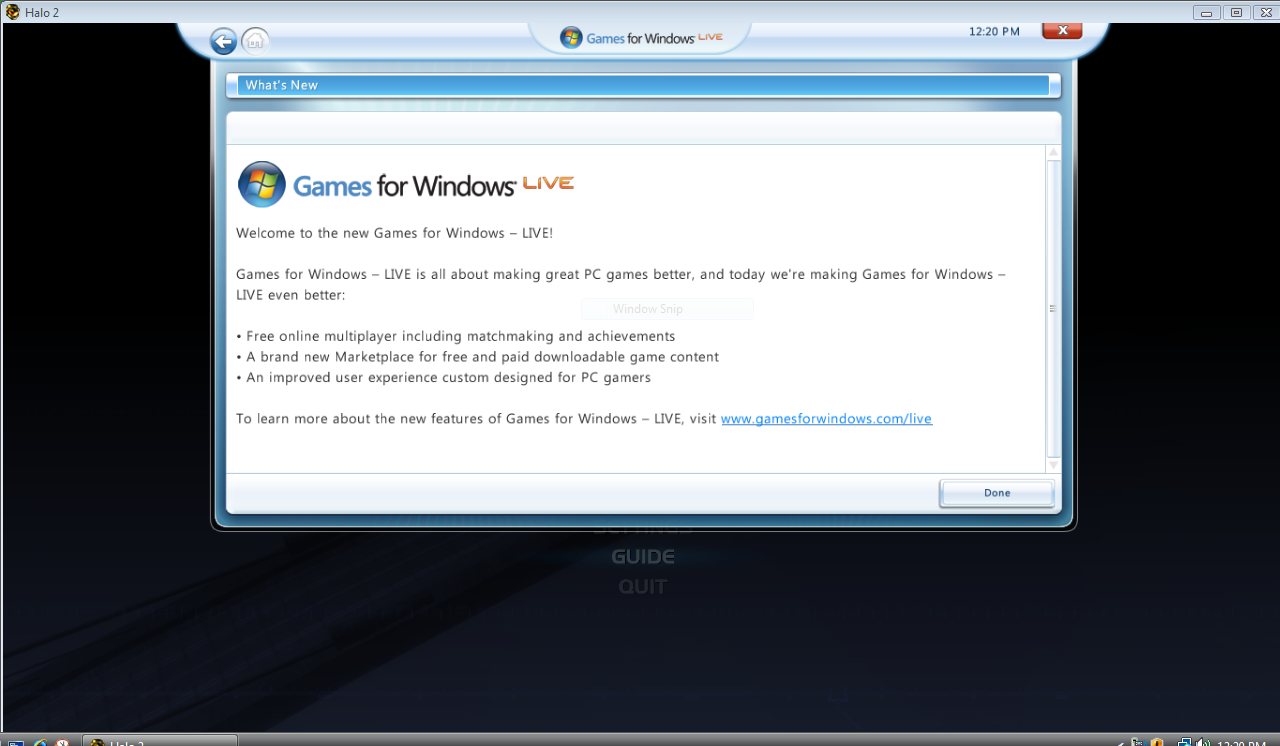The height and width of the screenshot is (746, 1280).
Task: Click the What's New header bar
Action: (x=640, y=85)
